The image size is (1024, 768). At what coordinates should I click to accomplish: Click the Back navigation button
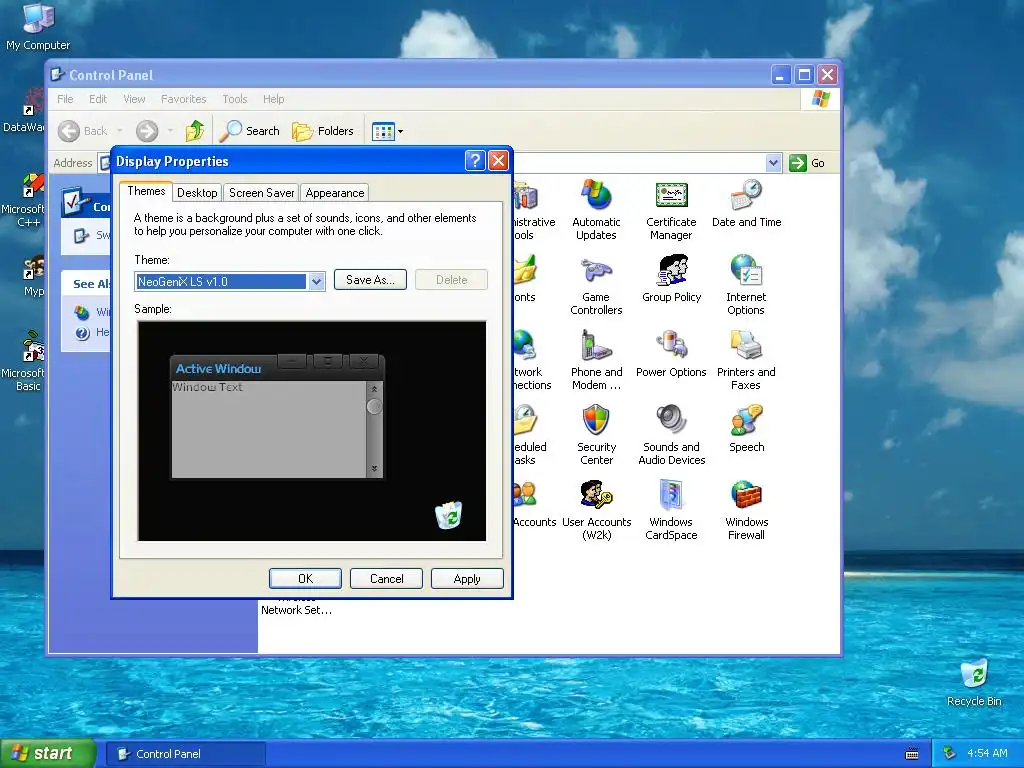tap(82, 131)
